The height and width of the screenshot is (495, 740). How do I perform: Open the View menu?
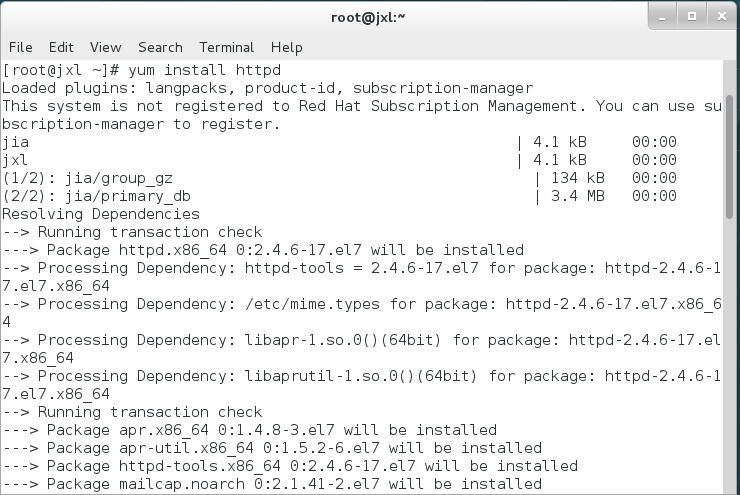coord(105,47)
